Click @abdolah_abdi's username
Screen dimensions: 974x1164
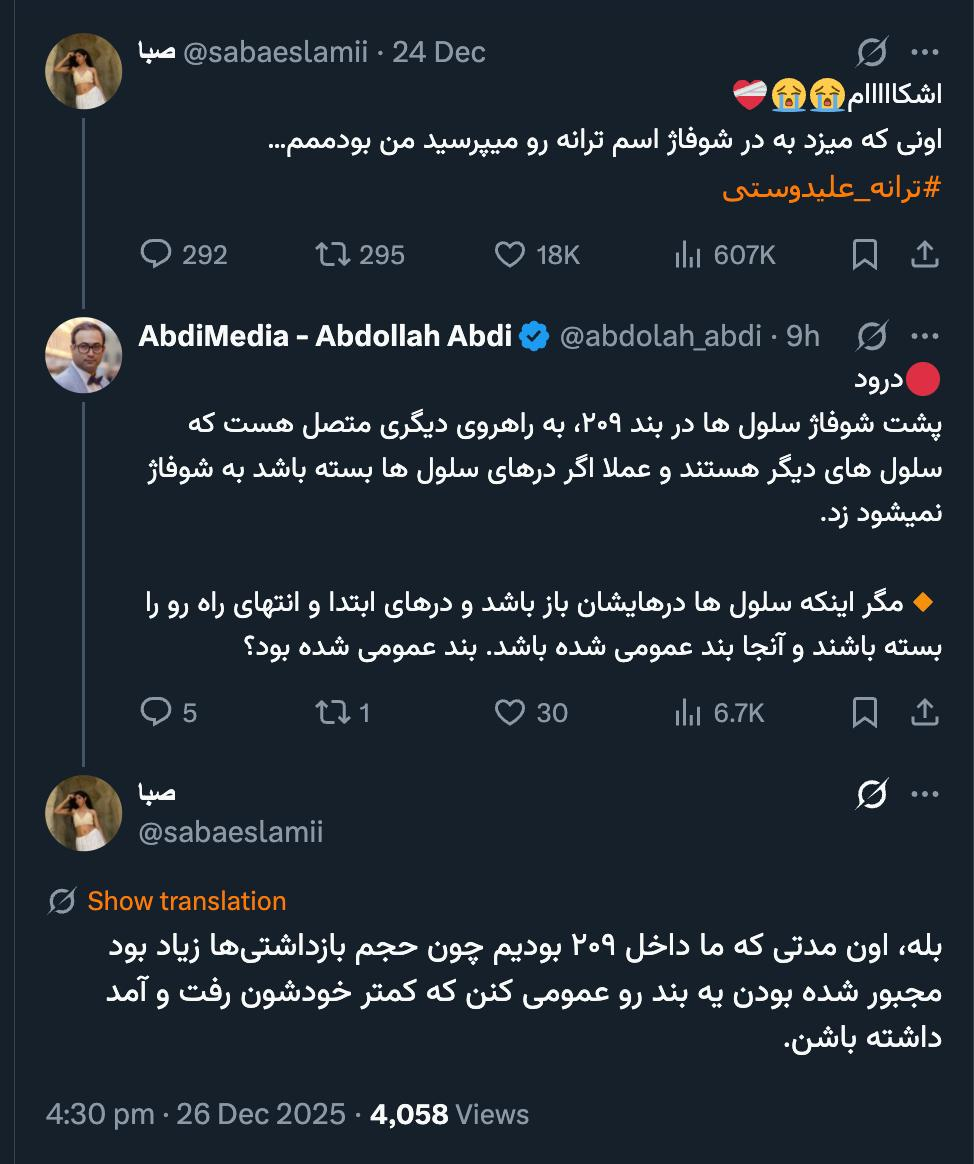click(660, 338)
